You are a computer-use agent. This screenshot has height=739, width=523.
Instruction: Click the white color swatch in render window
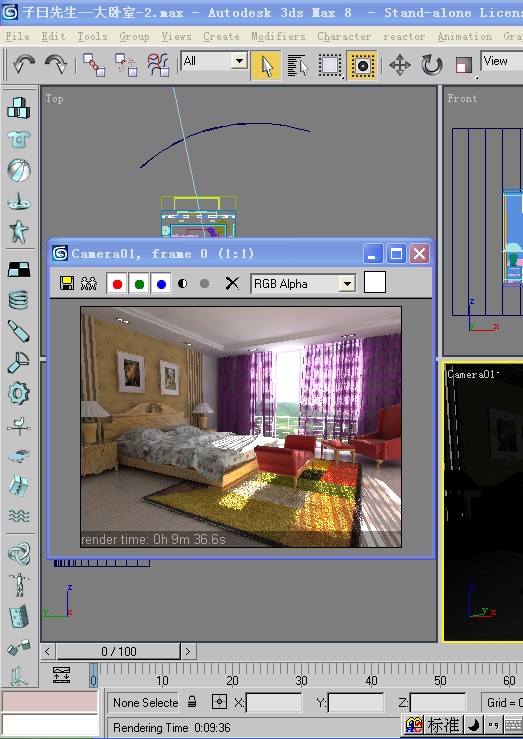(375, 282)
